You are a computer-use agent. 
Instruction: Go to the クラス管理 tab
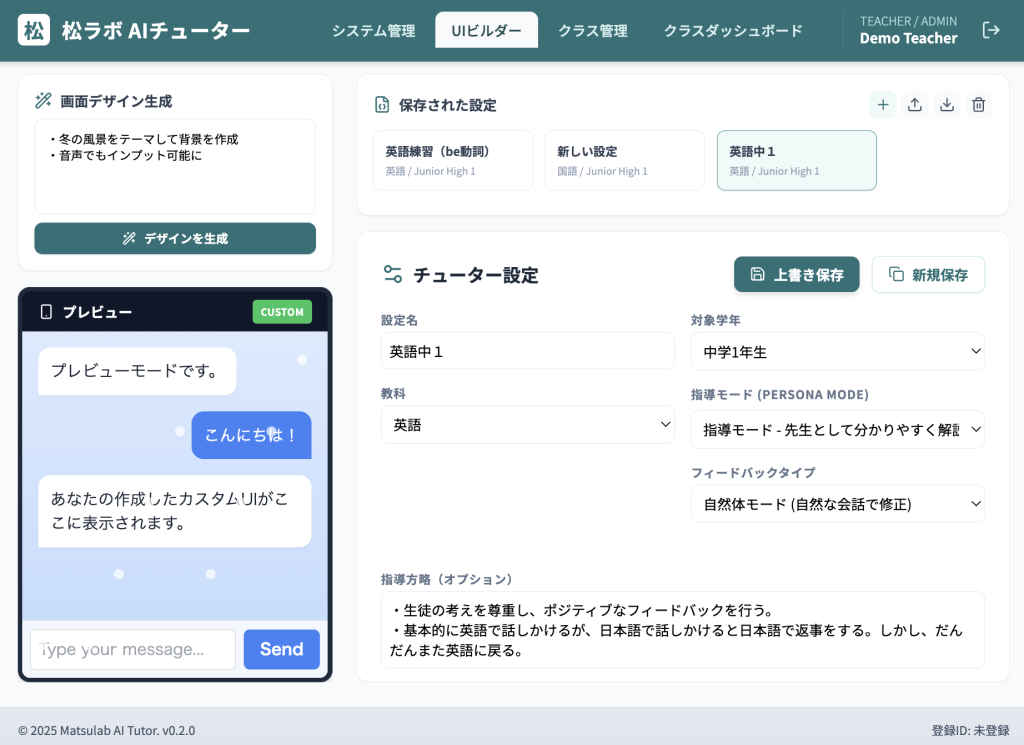click(x=593, y=31)
